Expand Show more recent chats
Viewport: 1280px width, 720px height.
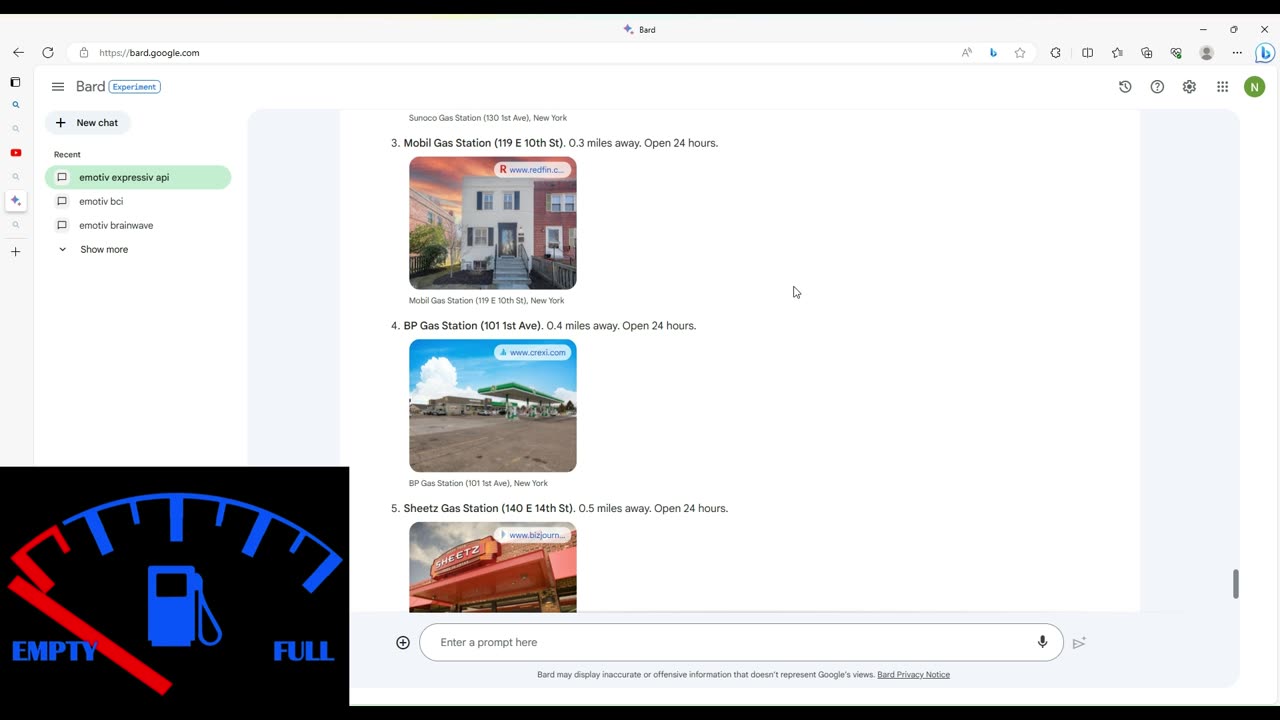[x=93, y=249]
